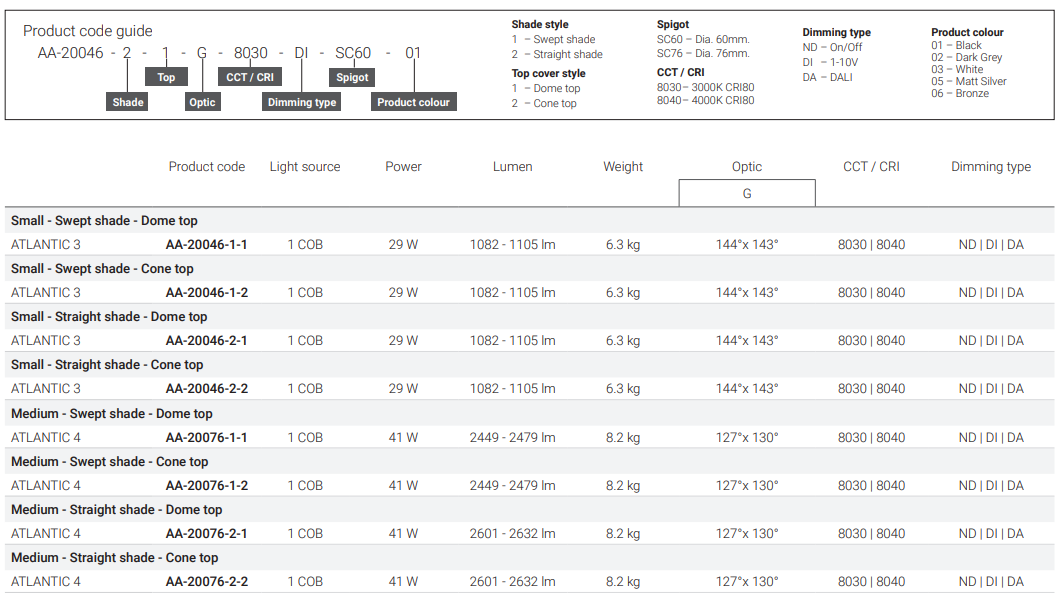Open product code AA-20076-2-1

click(x=206, y=534)
